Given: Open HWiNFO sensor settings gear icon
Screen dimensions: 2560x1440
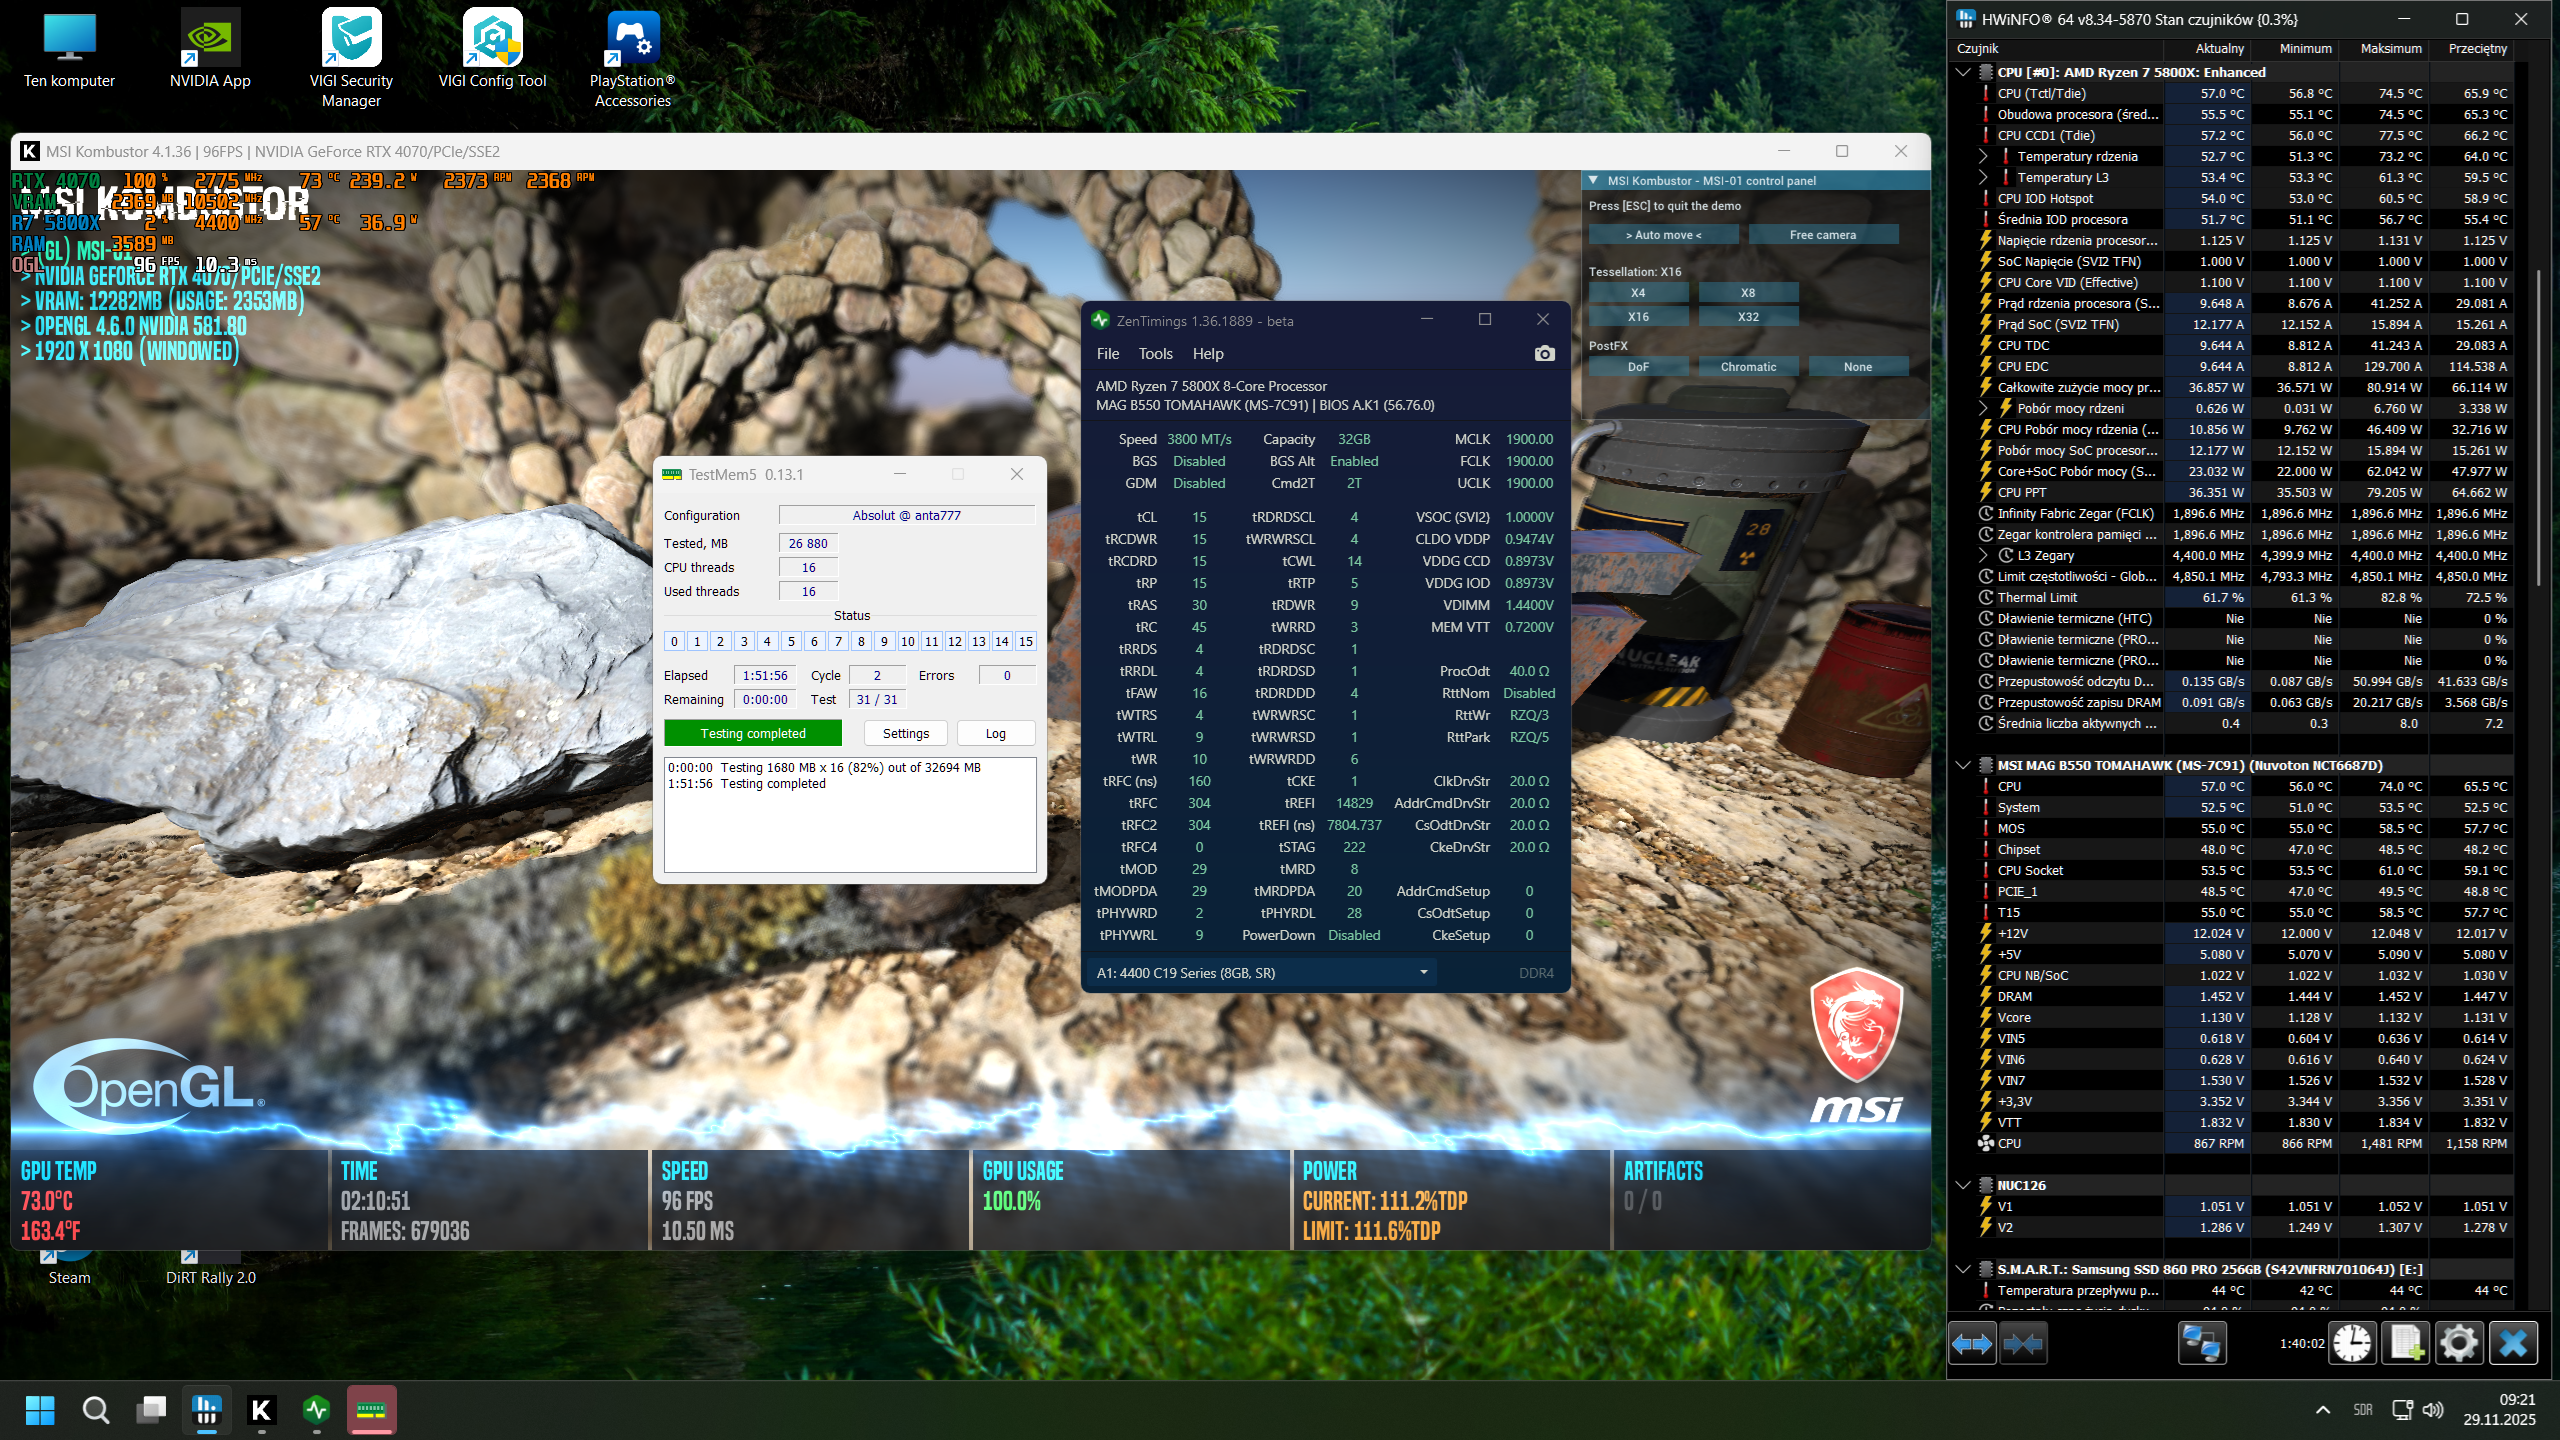Looking at the screenshot, I should point(2458,1343).
